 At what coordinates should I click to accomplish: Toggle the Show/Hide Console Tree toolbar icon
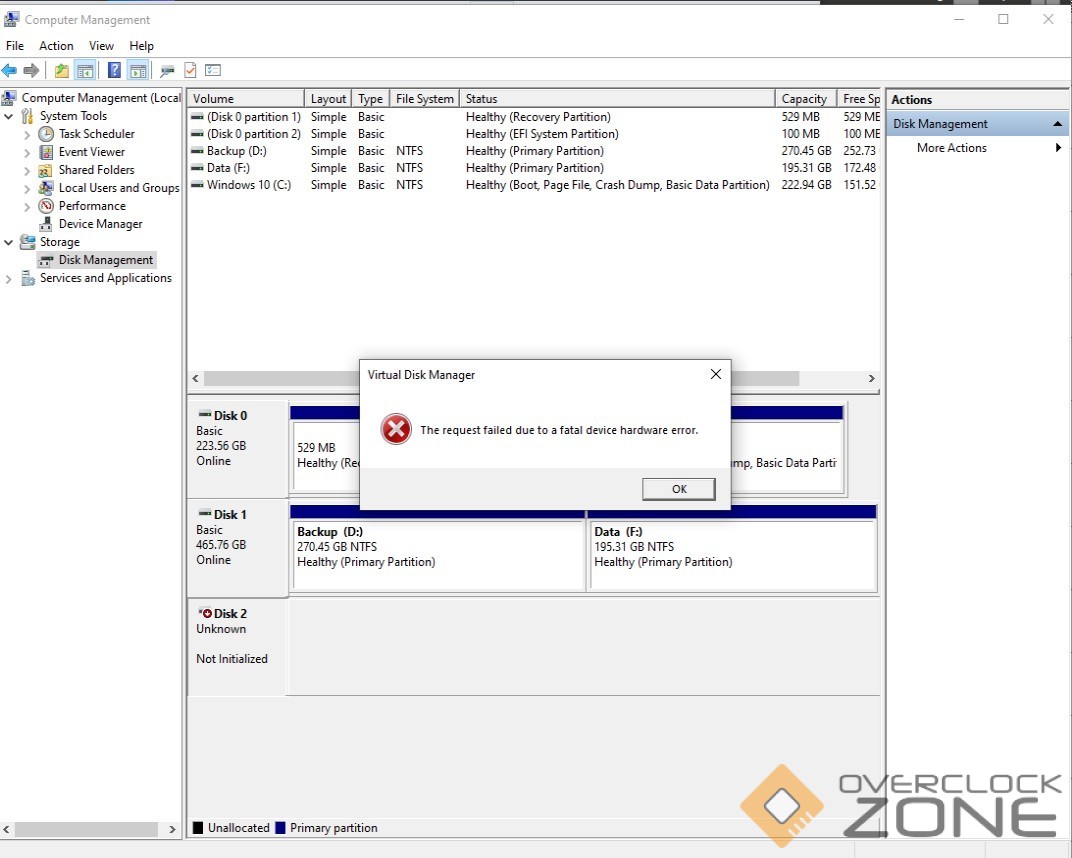tap(85, 70)
